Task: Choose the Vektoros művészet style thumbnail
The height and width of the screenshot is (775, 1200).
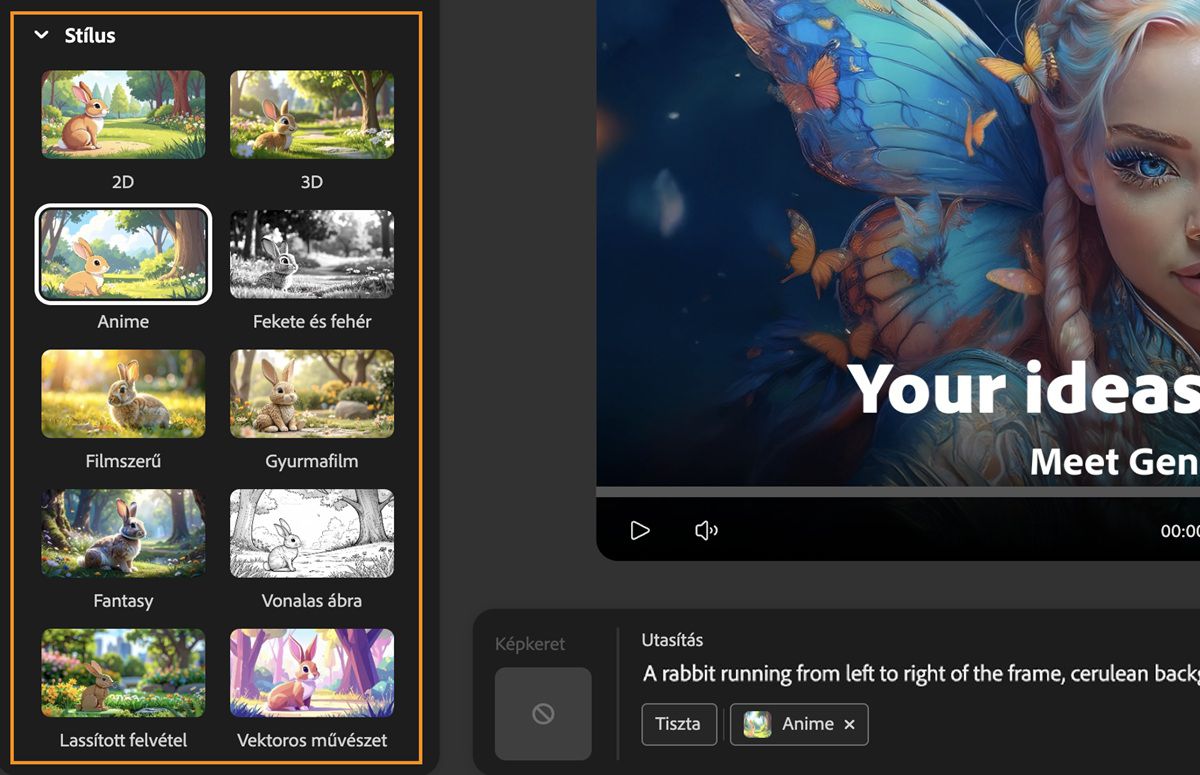Action: tap(312, 673)
